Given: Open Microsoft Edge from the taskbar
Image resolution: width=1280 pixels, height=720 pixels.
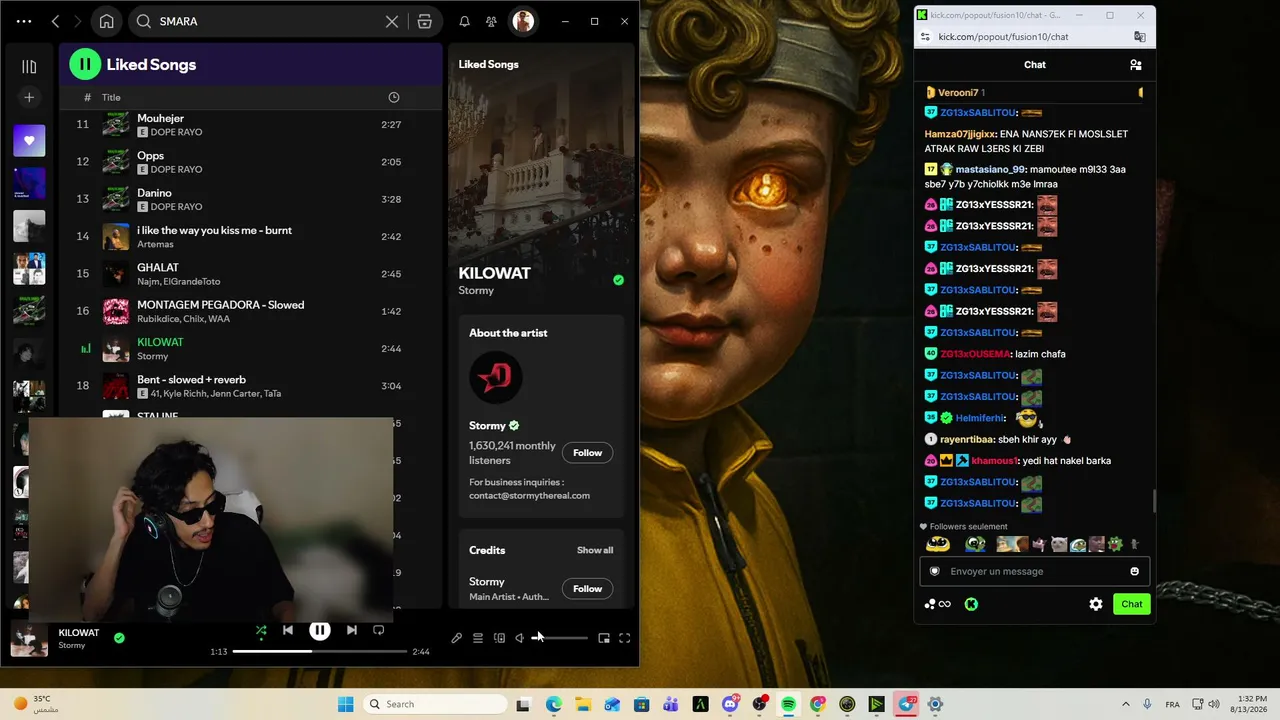Looking at the screenshot, I should (554, 704).
